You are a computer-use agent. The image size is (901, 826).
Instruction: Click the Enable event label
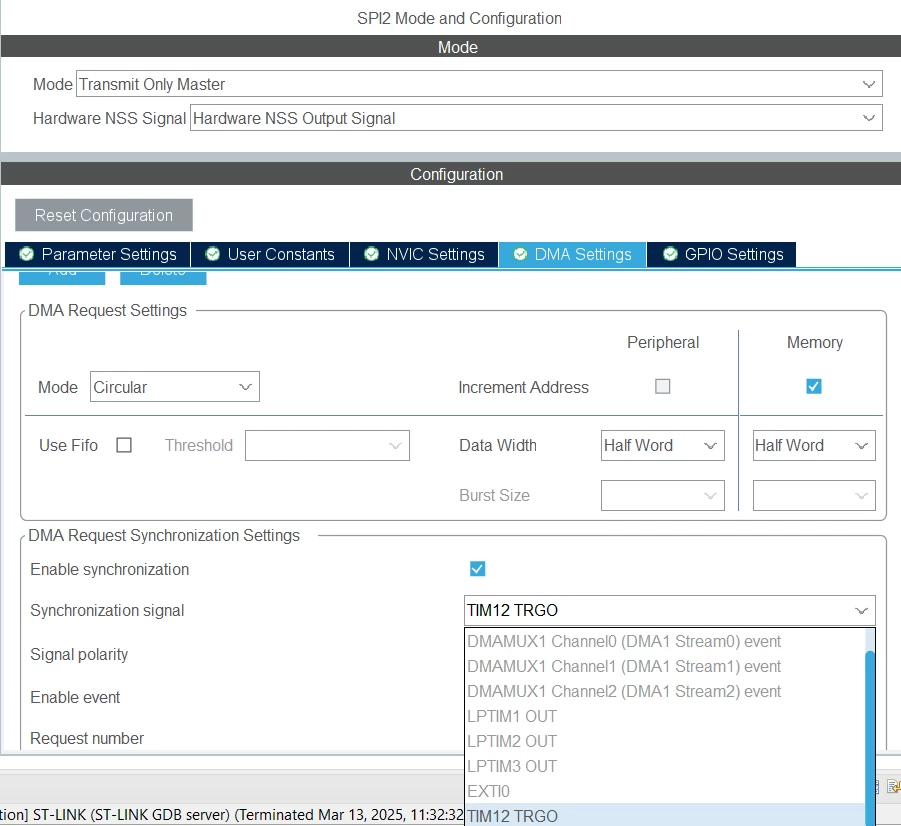click(x=75, y=697)
